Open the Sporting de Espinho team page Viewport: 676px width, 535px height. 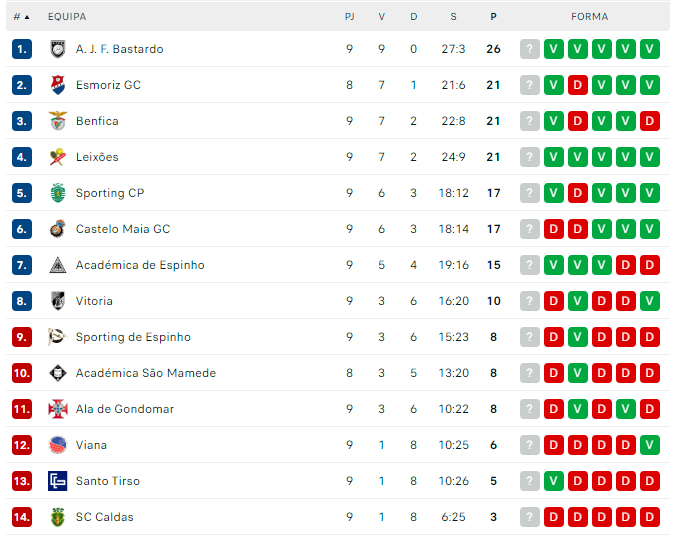(133, 337)
